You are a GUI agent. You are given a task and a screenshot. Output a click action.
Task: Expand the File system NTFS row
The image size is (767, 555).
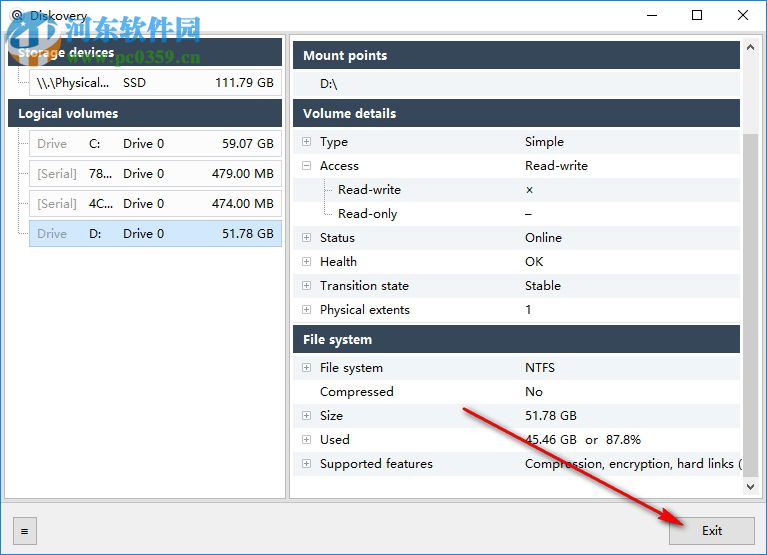point(306,368)
